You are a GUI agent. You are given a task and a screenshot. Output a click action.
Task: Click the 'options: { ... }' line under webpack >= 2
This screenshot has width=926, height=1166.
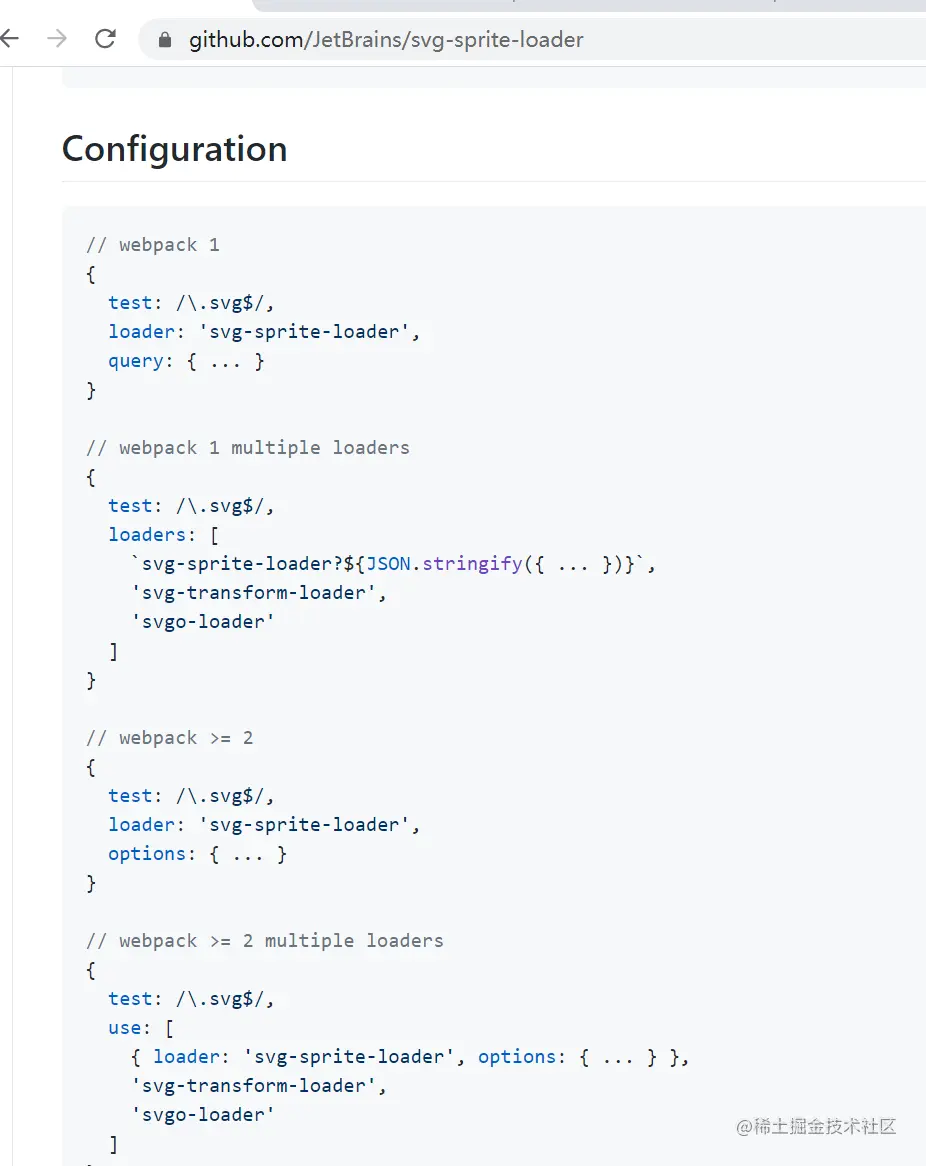(x=197, y=854)
